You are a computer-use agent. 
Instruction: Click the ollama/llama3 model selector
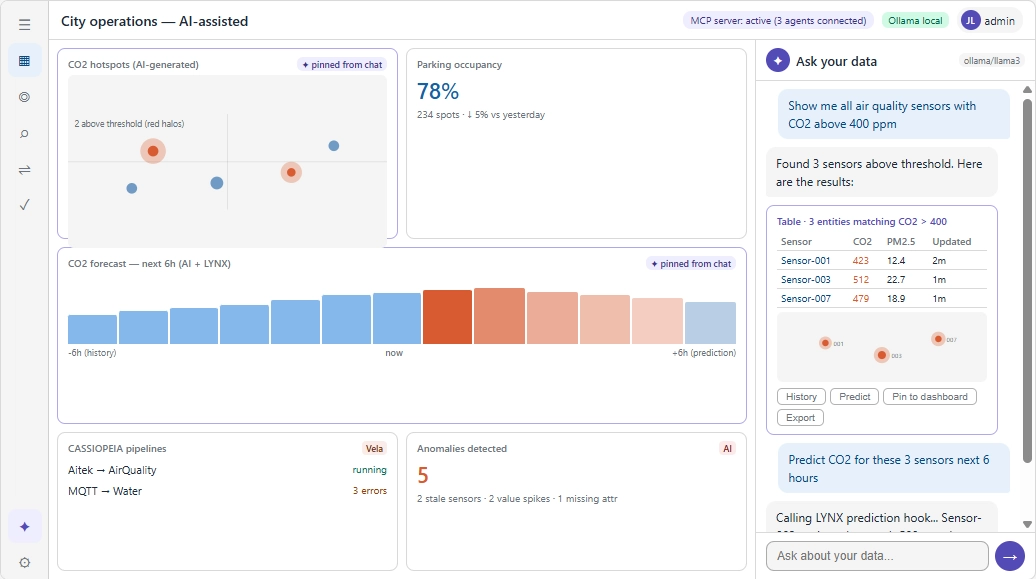[993, 61]
